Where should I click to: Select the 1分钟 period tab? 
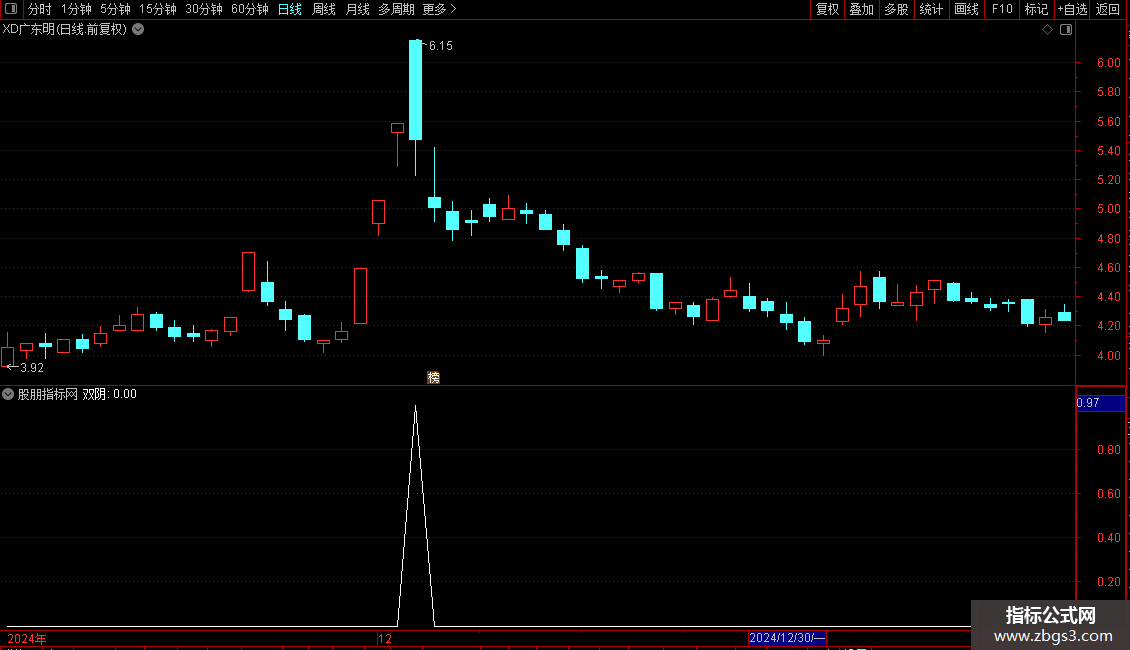click(76, 9)
